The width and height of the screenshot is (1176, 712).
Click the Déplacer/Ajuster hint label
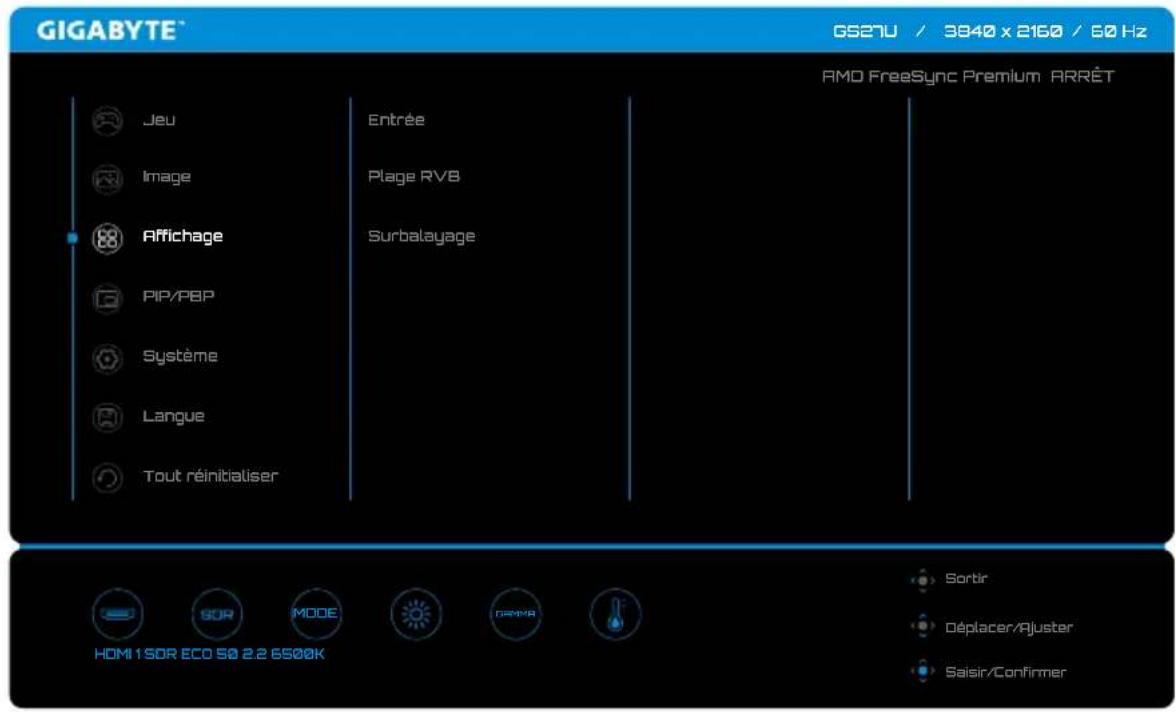tap(1009, 627)
